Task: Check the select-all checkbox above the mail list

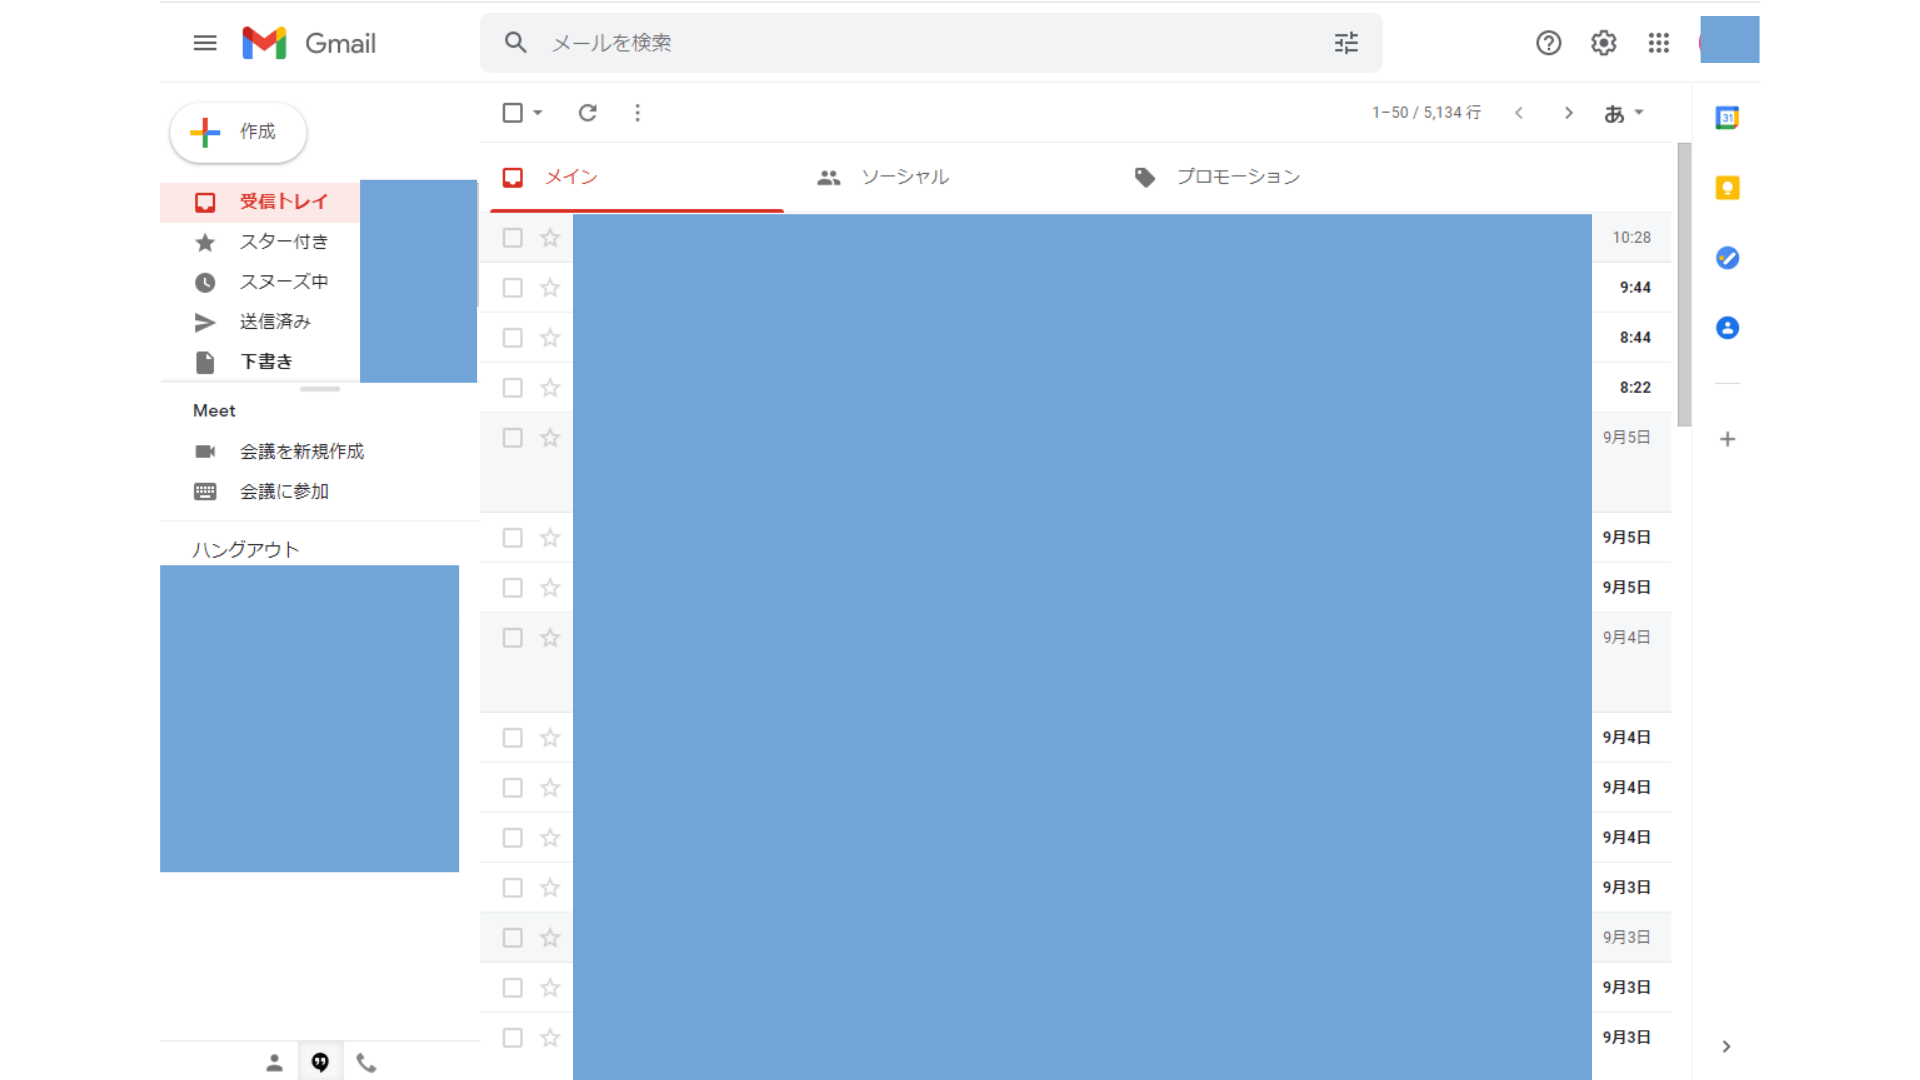Action: [x=513, y=113]
